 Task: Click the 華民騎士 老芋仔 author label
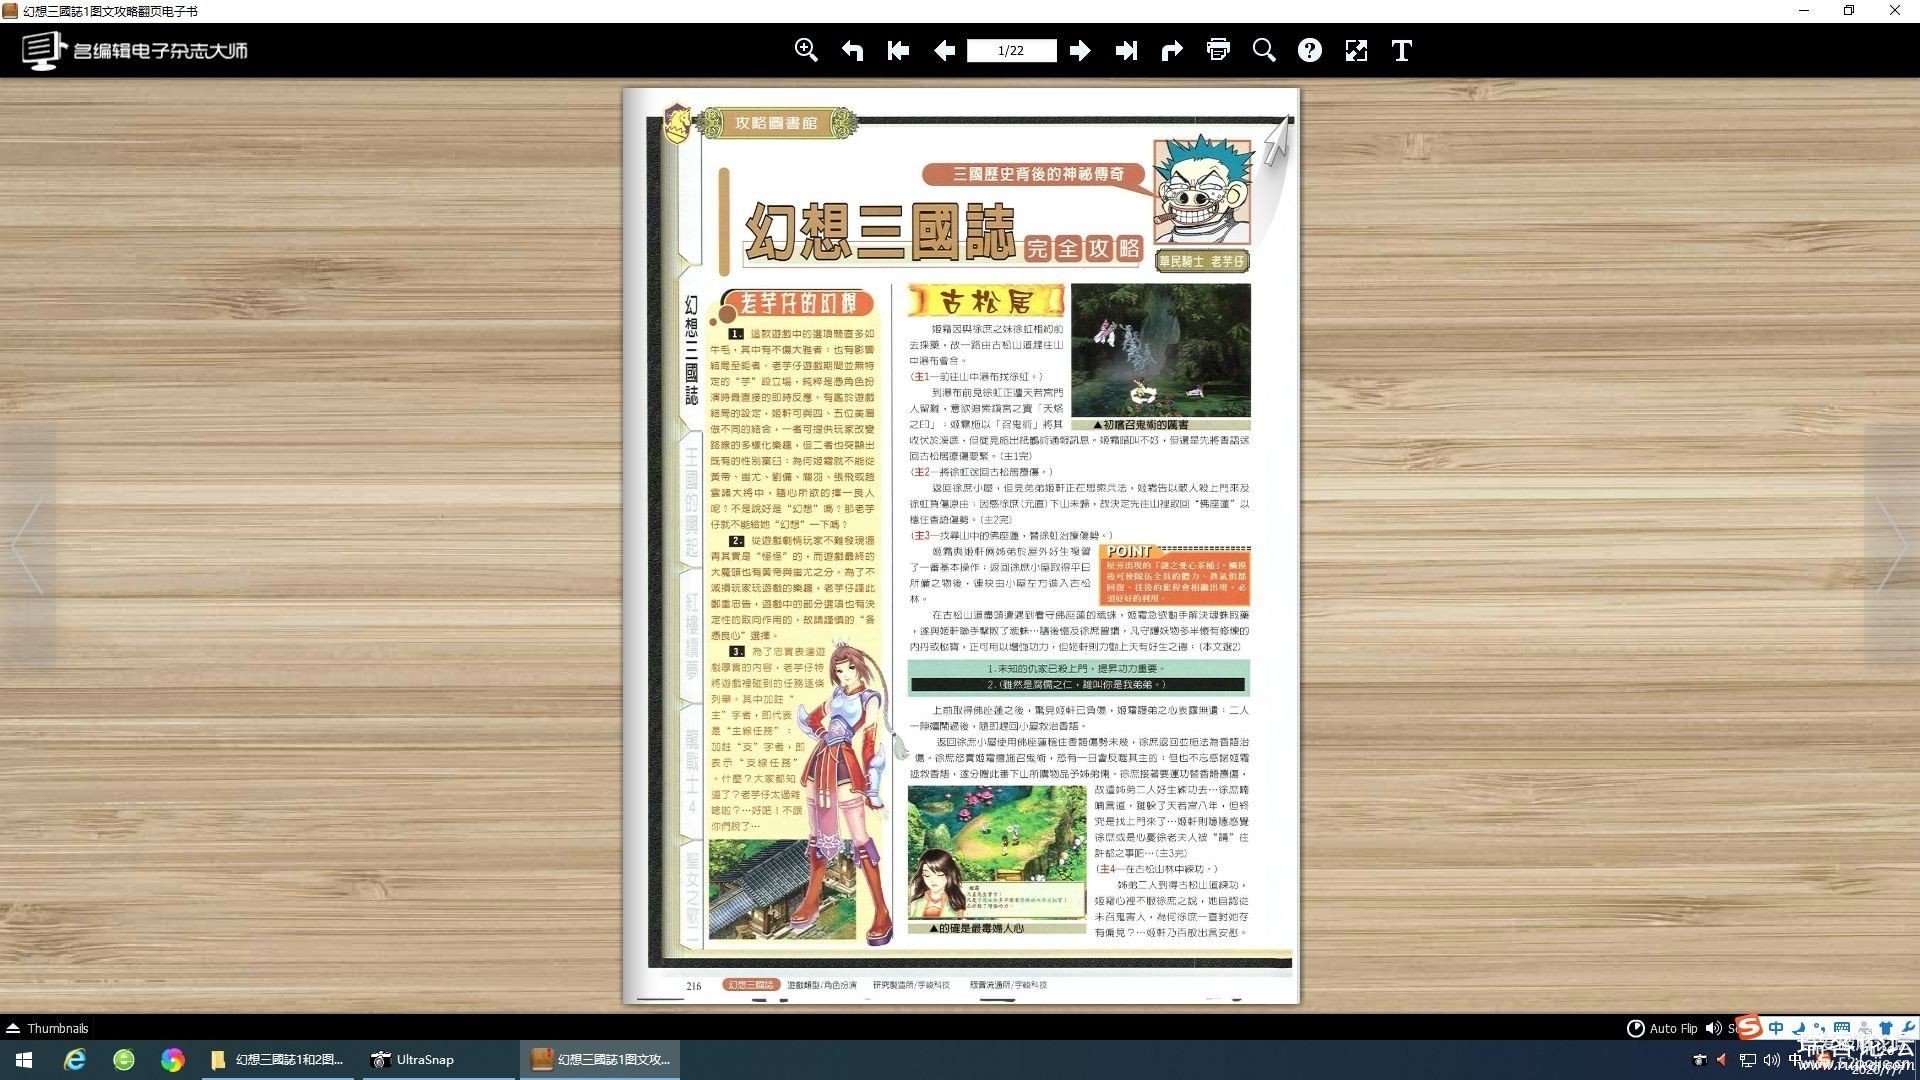point(1202,261)
